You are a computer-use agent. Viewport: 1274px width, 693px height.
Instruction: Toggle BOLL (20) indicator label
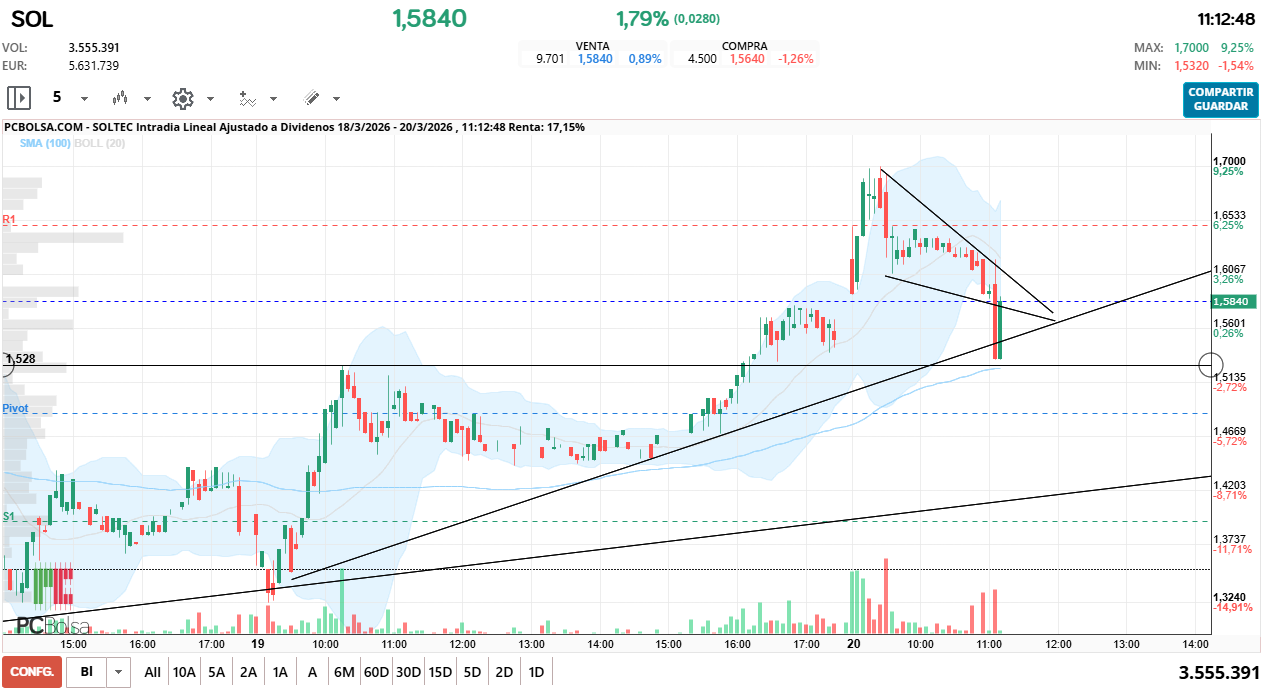point(100,144)
